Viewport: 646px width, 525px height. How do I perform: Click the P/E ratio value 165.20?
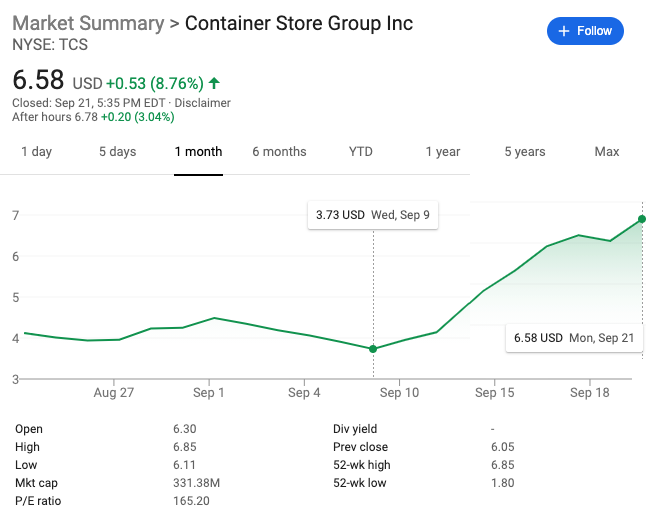pyautogui.click(x=191, y=501)
